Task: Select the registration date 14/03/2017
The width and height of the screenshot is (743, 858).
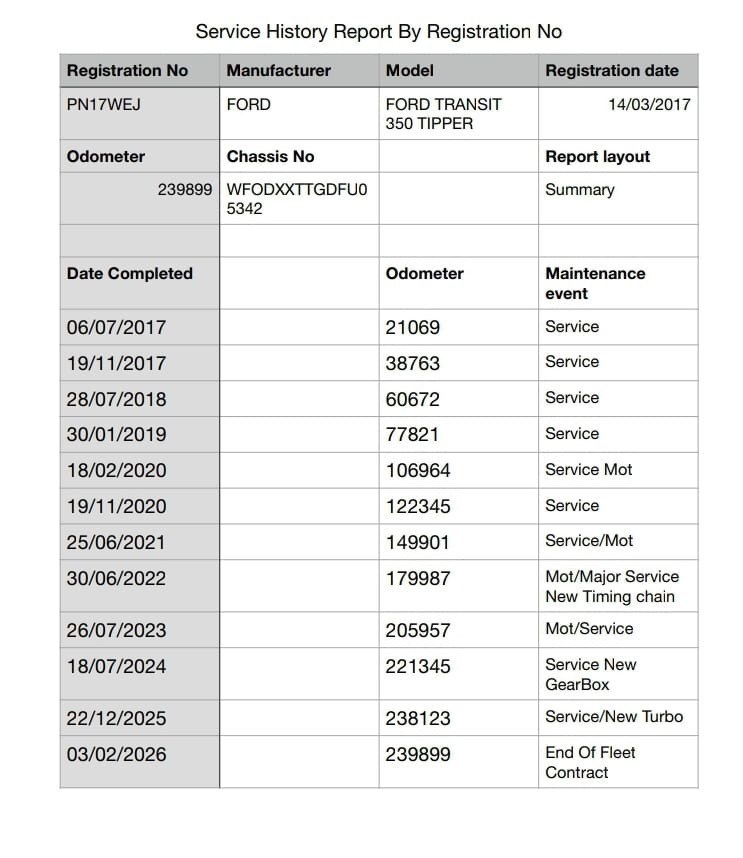Action: click(x=649, y=104)
